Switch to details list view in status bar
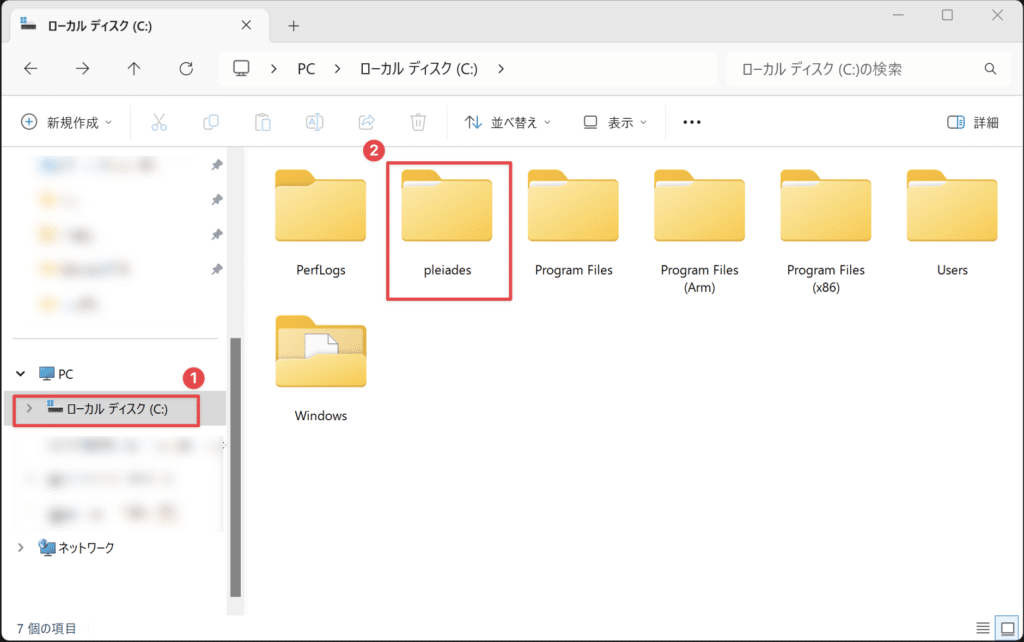 (x=984, y=627)
